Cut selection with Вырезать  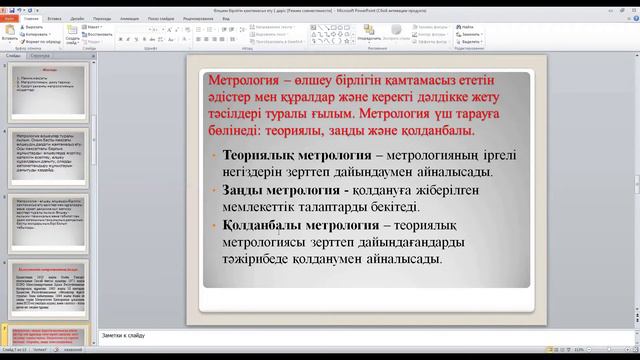pyautogui.click(x=32, y=27)
